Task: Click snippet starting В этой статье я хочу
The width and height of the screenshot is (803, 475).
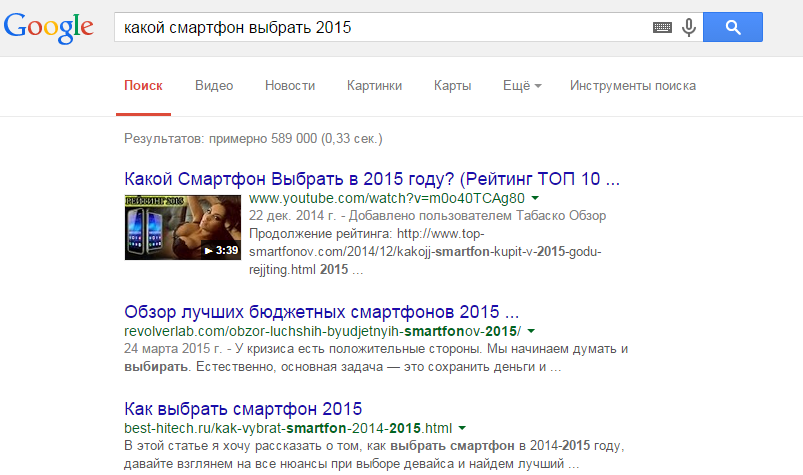Action: pyautogui.click(x=374, y=455)
